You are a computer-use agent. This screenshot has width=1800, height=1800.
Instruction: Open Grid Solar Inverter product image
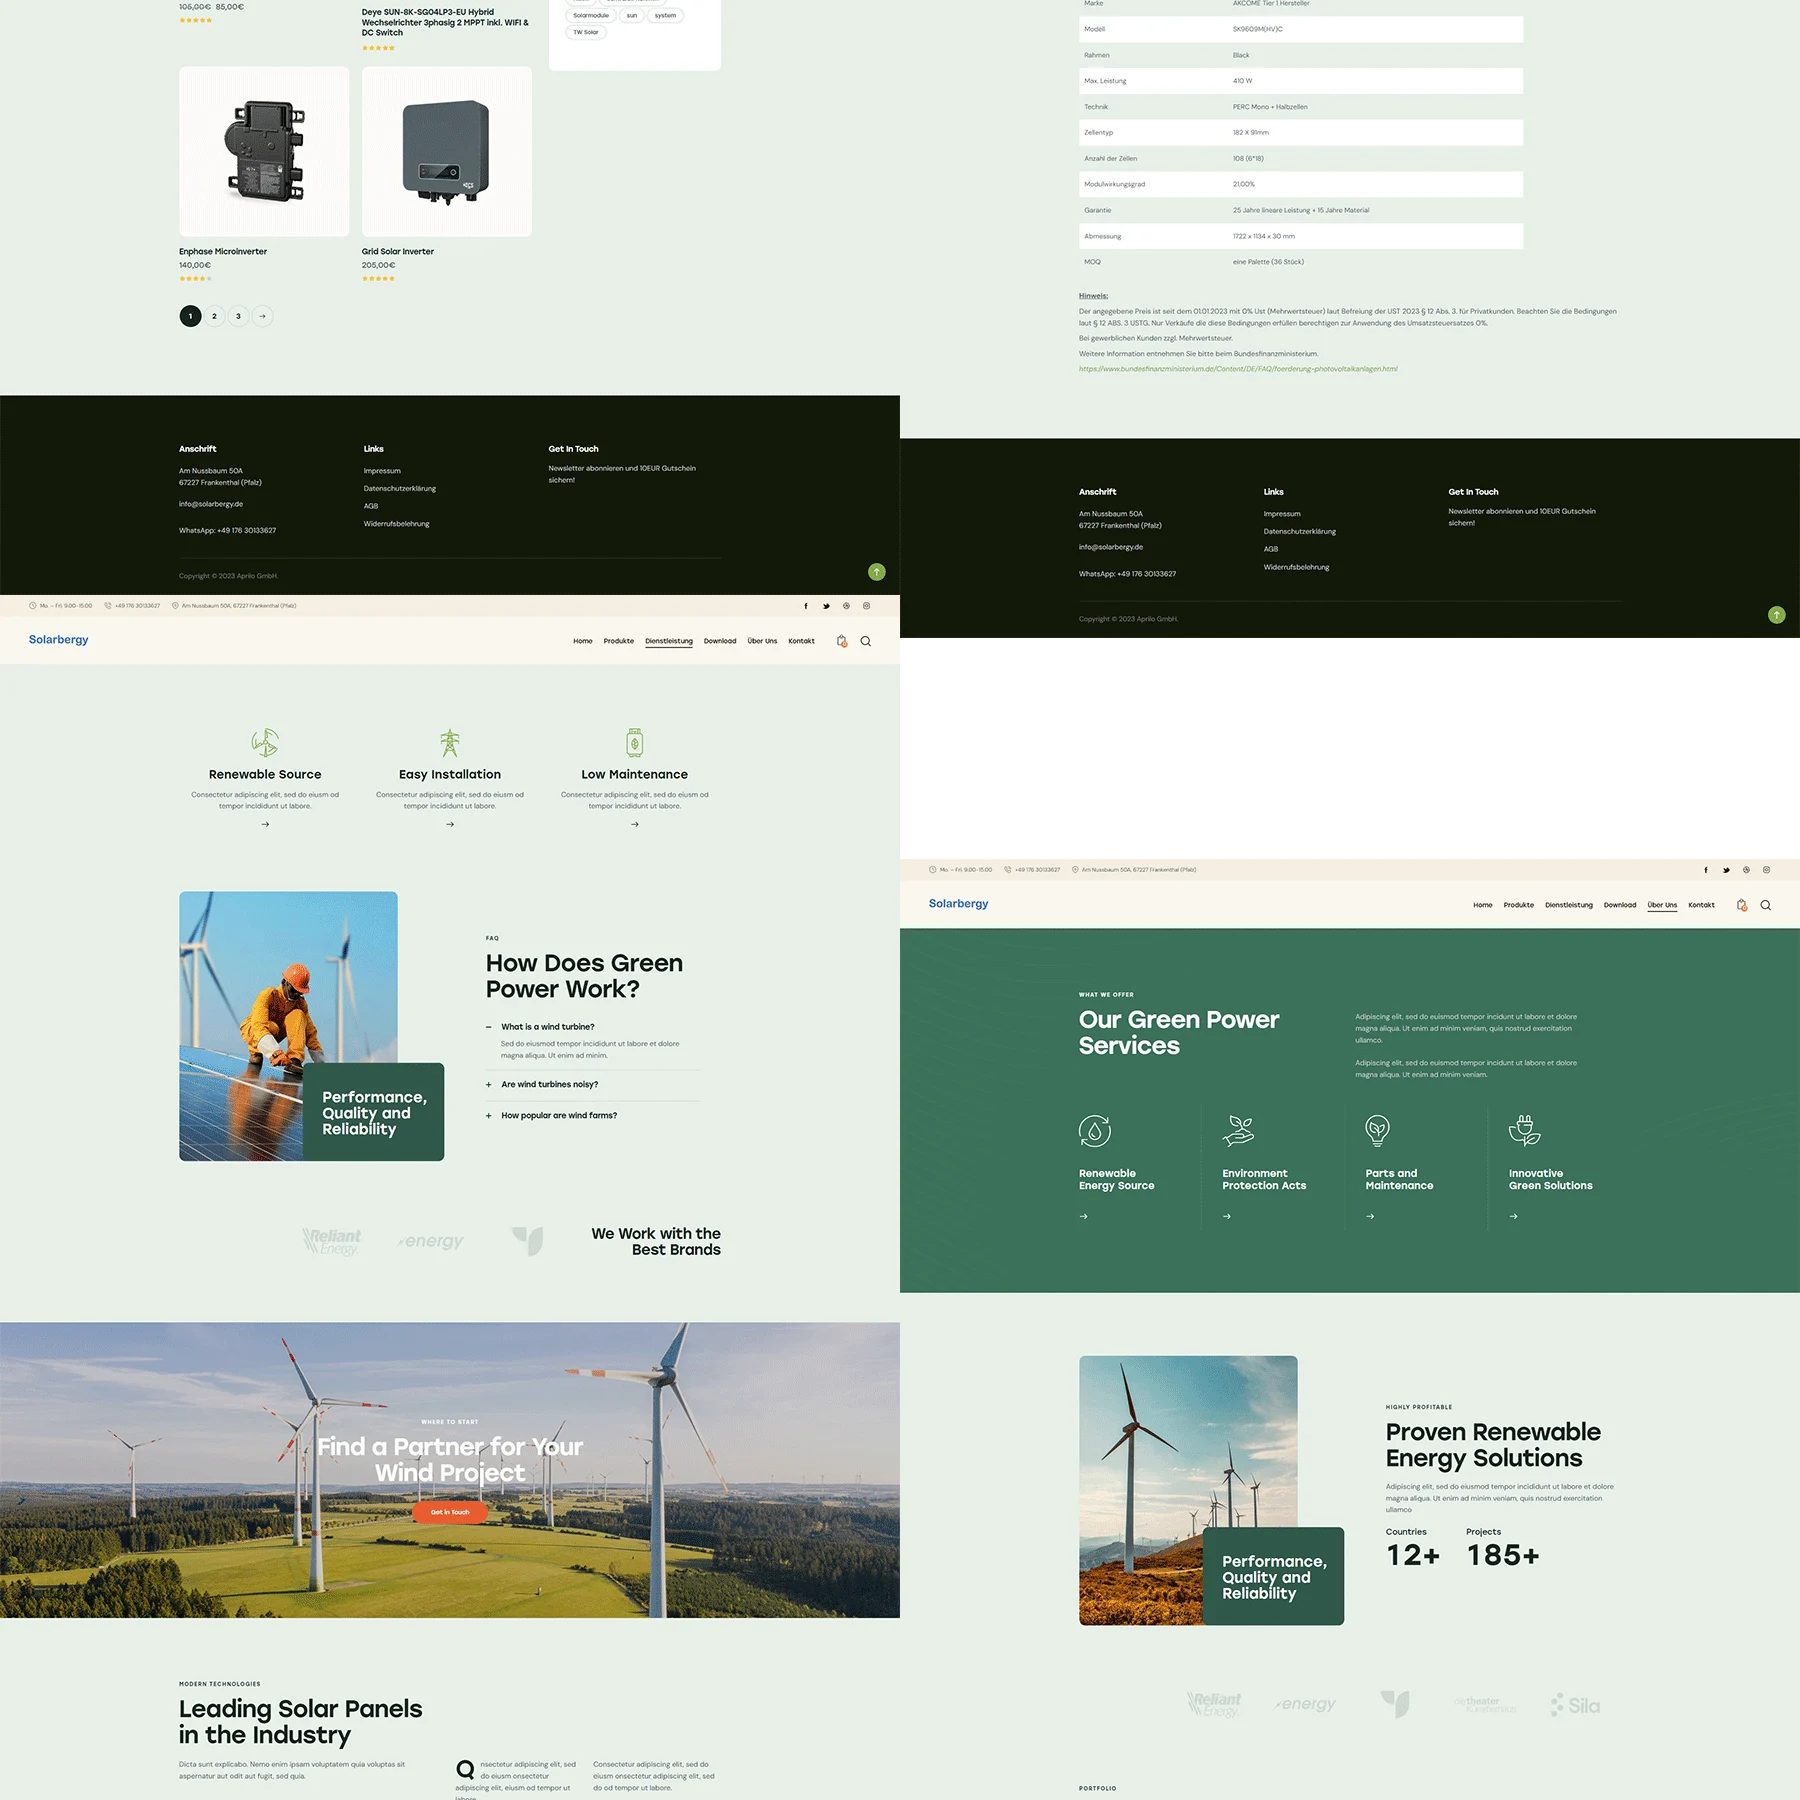447,152
